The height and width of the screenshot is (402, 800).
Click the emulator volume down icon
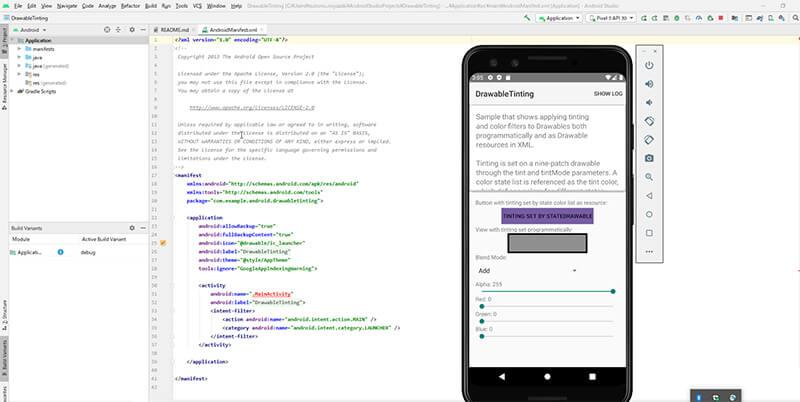[x=649, y=103]
